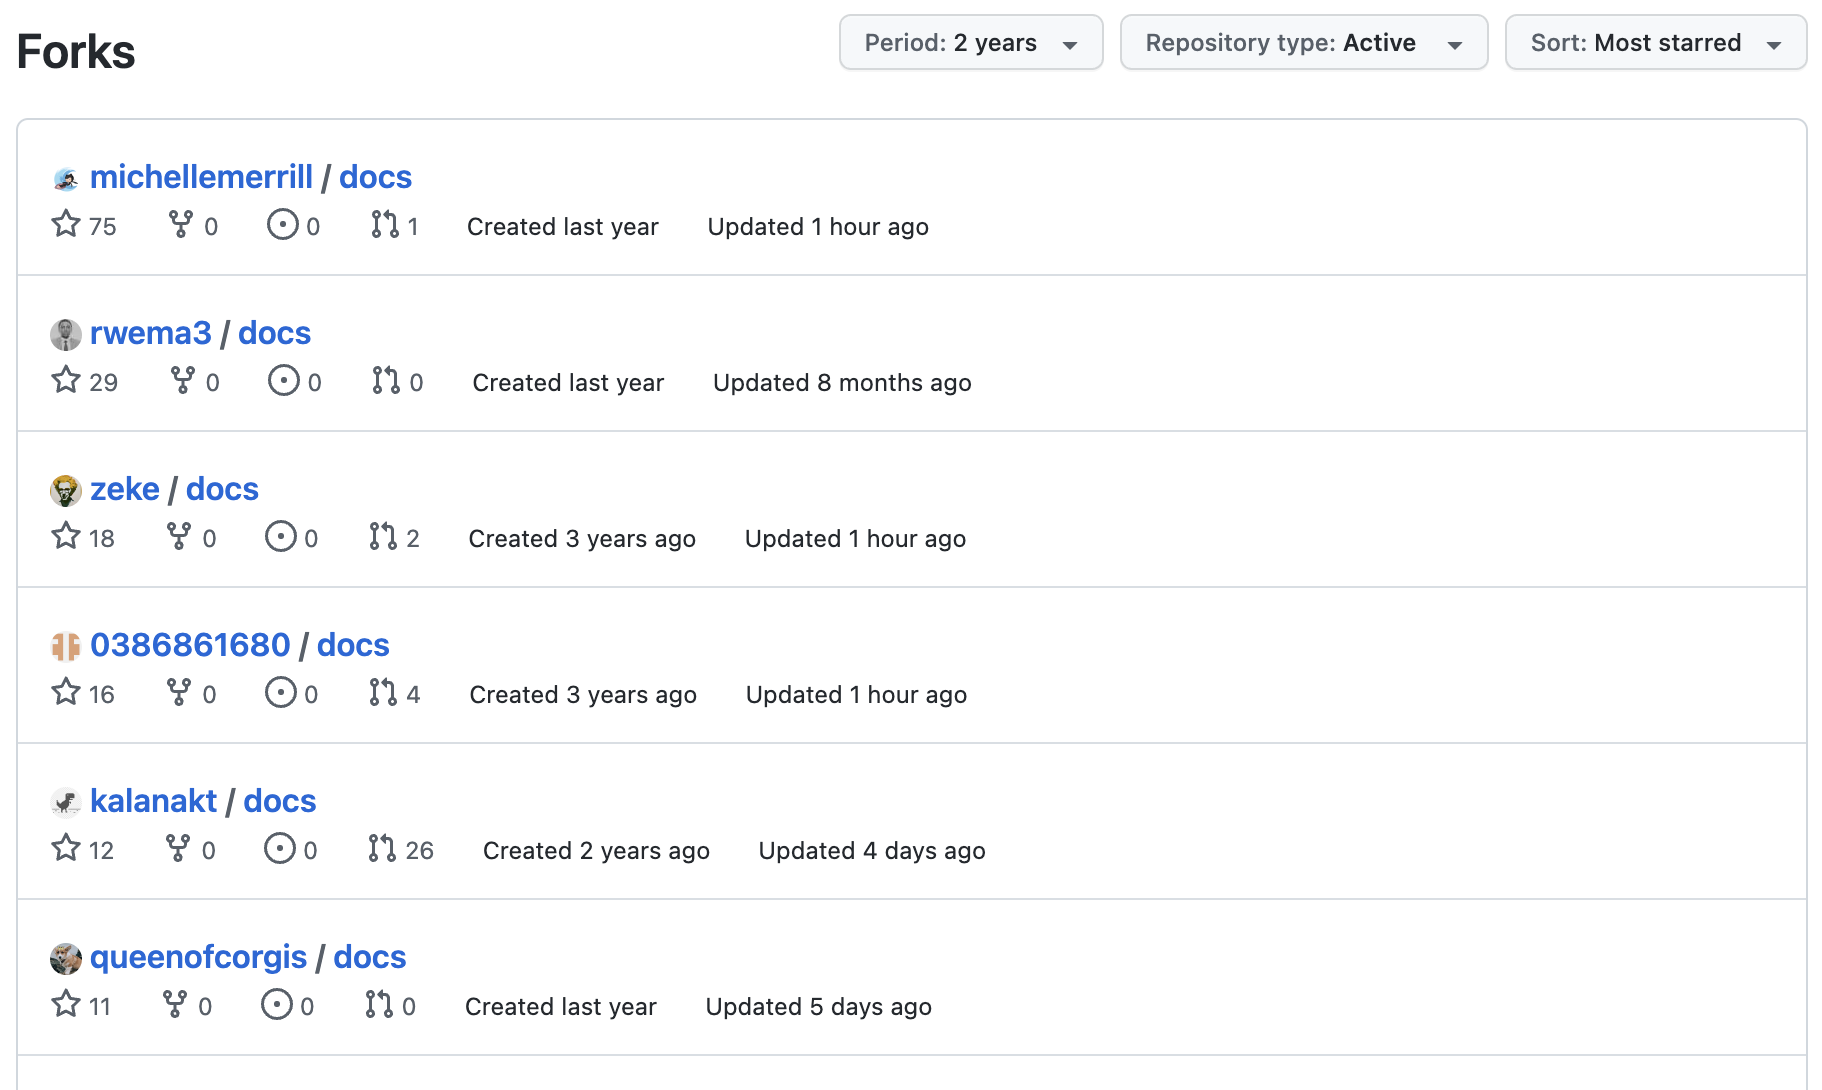Click 'Updated 5 days ago' text
Screen dimensions: 1822x1090
(x=819, y=1007)
